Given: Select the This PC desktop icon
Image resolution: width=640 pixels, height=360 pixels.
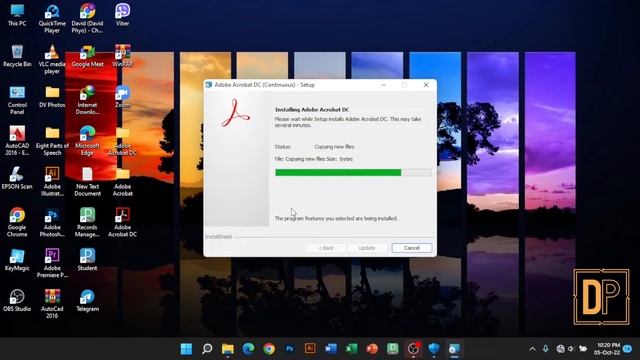Looking at the screenshot, I should [17, 16].
